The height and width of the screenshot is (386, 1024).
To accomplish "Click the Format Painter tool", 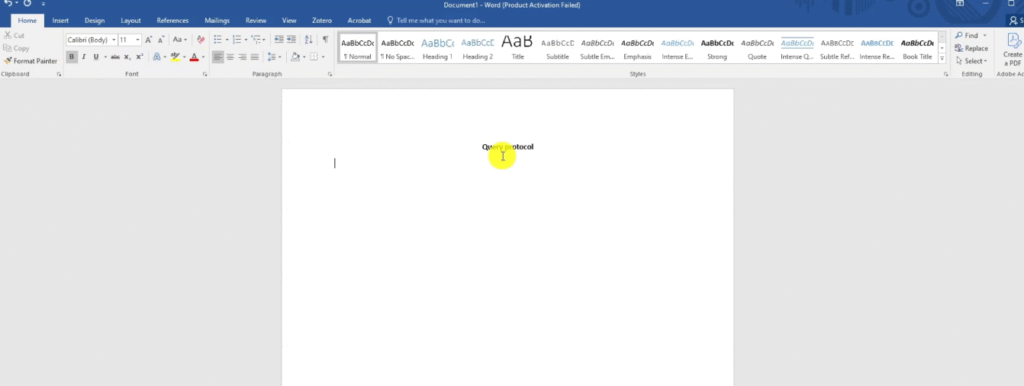I will pyautogui.click(x=31, y=61).
